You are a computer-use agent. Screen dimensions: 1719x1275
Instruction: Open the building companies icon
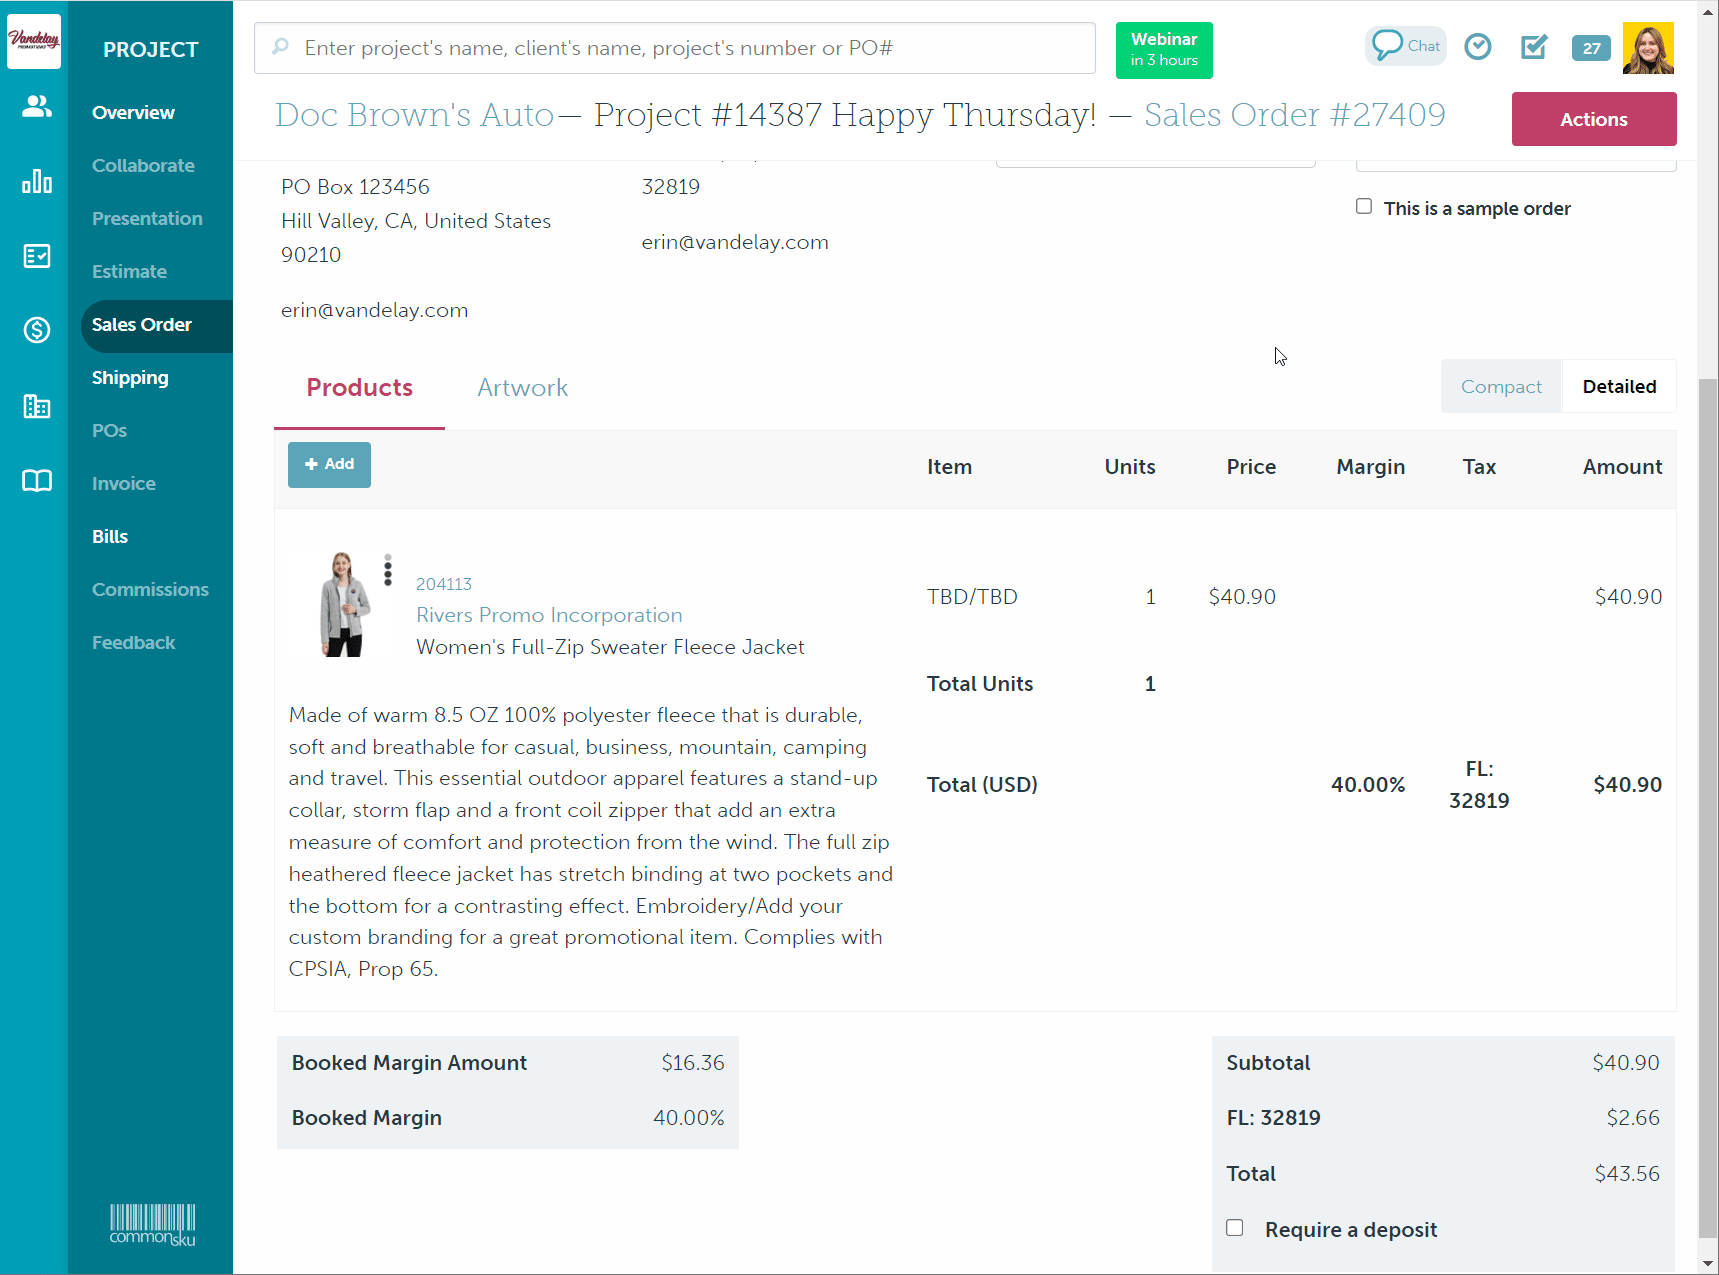37,406
